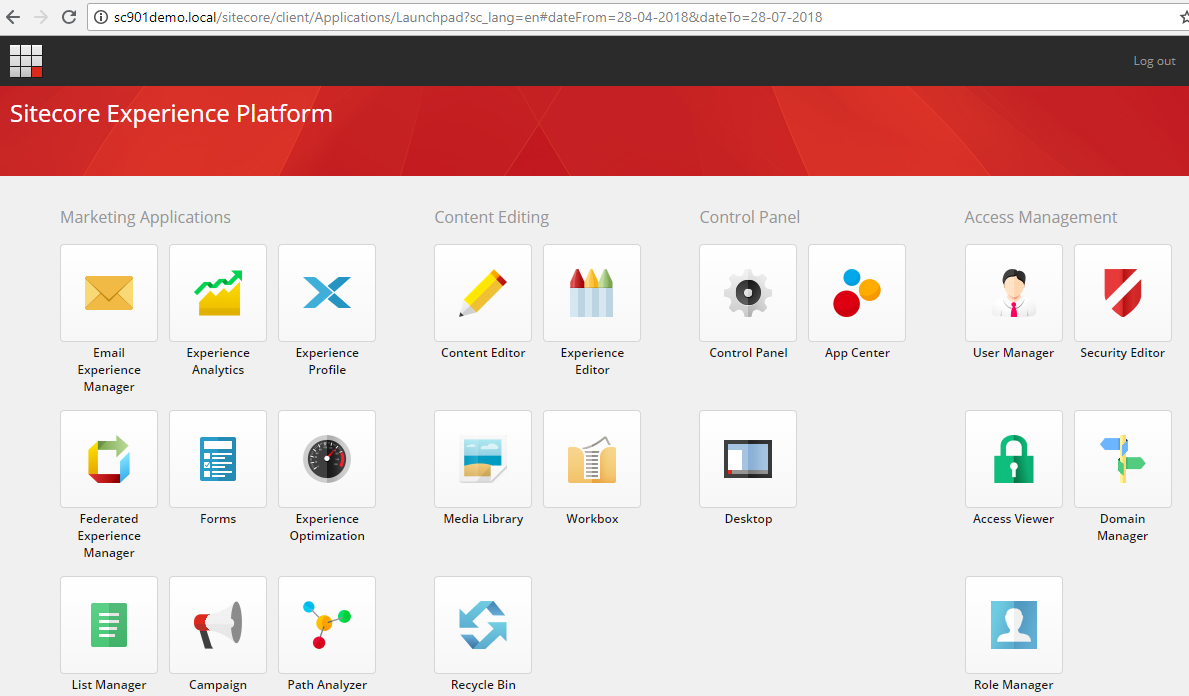Click the Sitecore launchpad grid logo
This screenshot has height=696, width=1189.
[26, 61]
